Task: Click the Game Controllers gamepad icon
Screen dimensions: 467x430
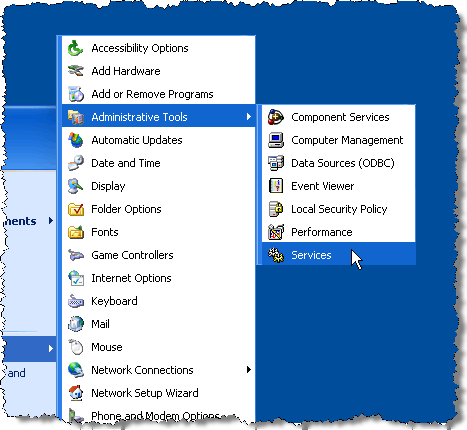Action: coord(76,255)
